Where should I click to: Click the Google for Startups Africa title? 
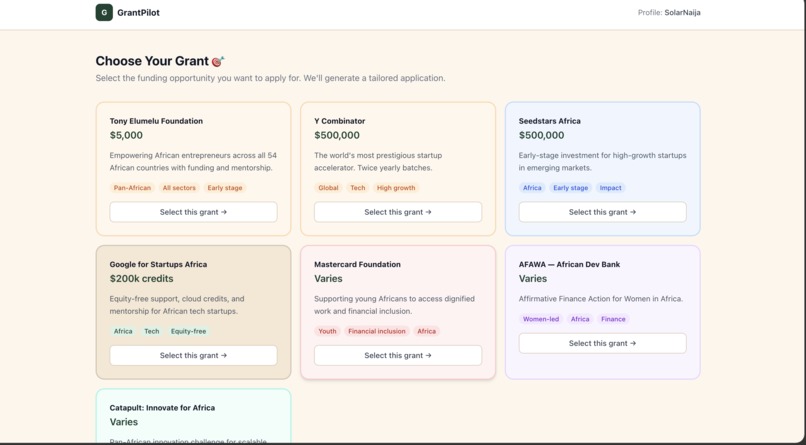tap(158, 265)
